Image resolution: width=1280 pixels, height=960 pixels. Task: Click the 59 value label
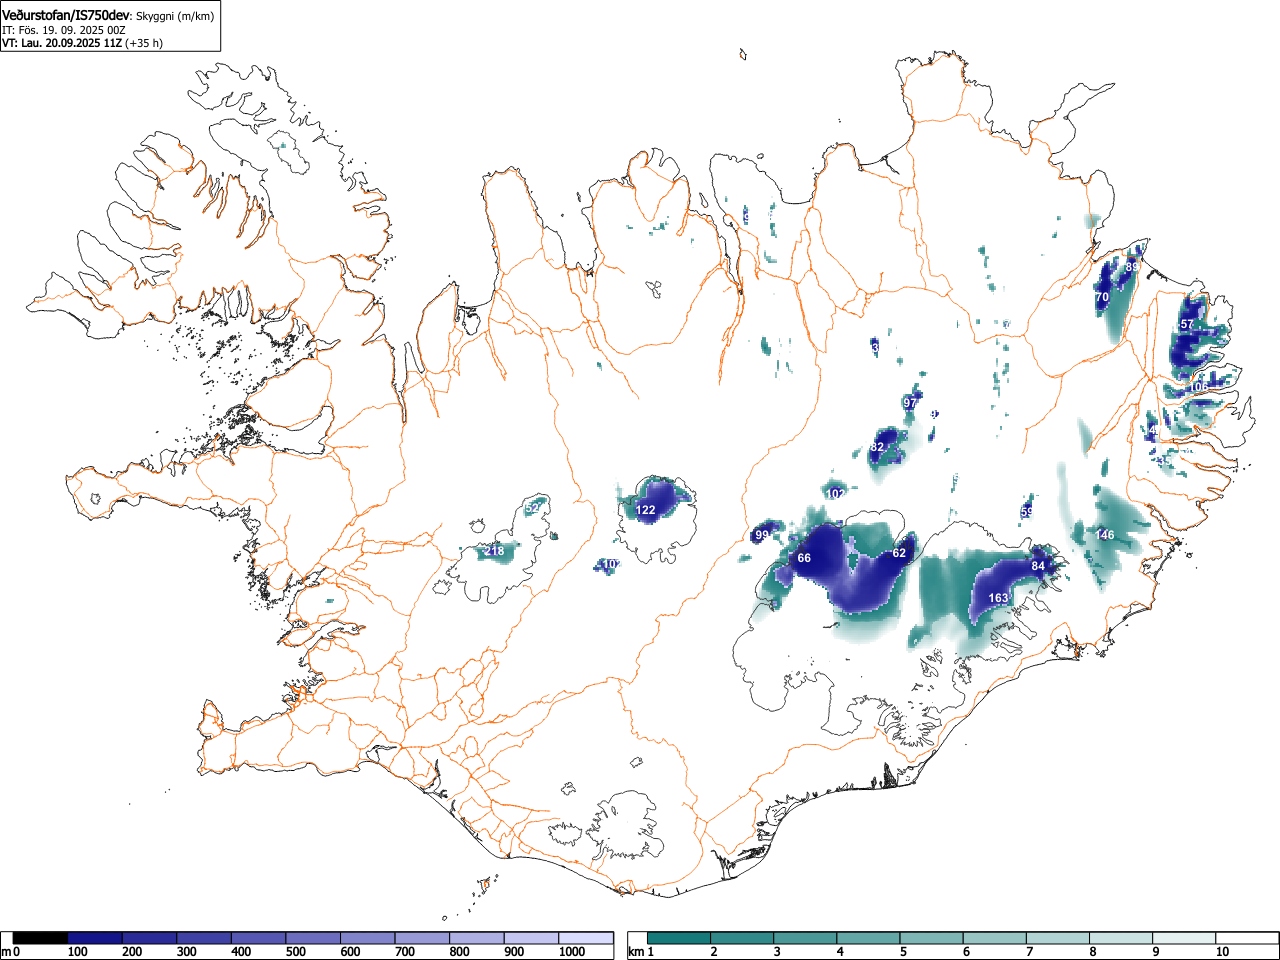(x=1027, y=512)
